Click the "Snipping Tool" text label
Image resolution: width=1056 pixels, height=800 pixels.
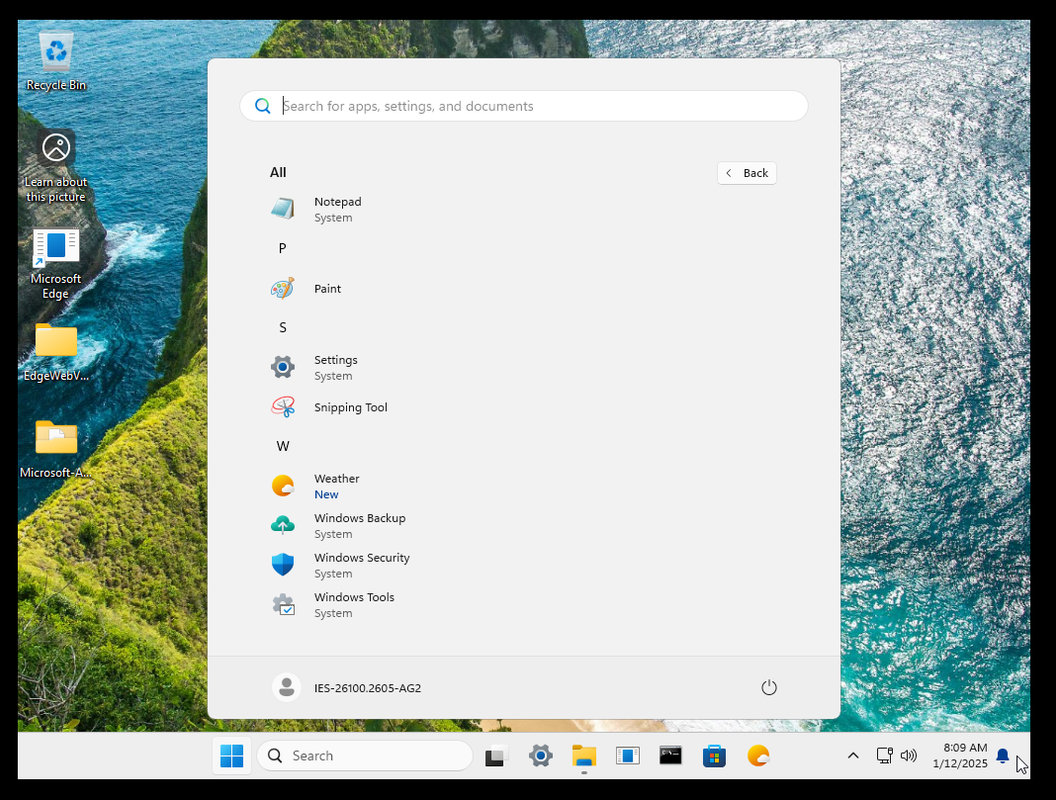click(351, 407)
